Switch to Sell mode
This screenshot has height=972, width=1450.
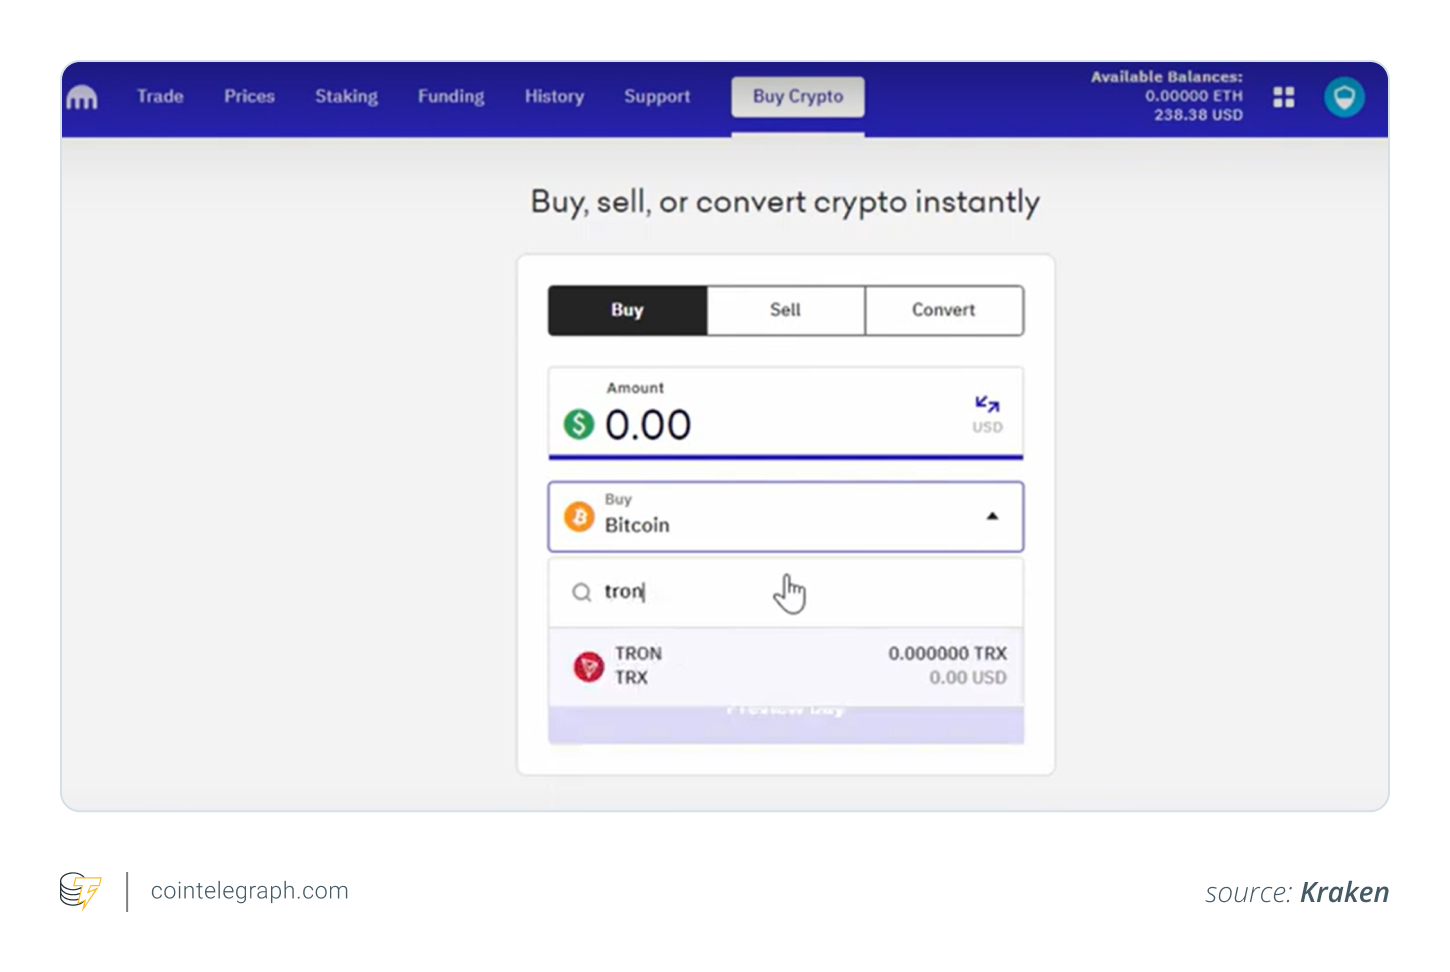785,310
